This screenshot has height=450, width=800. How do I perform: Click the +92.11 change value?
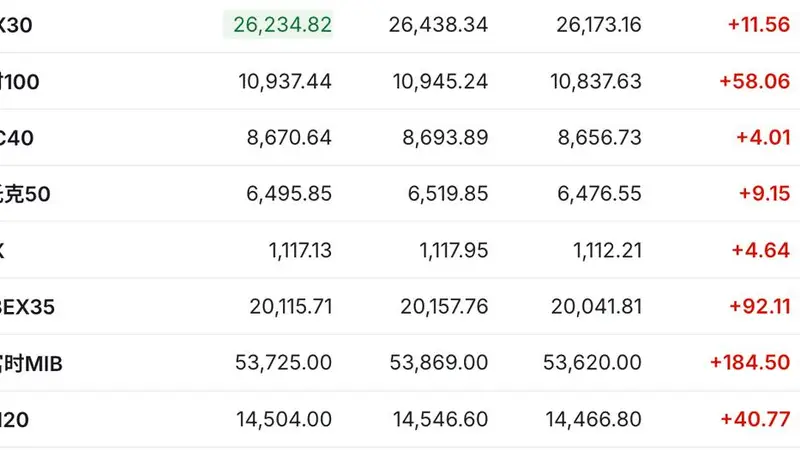(760, 306)
